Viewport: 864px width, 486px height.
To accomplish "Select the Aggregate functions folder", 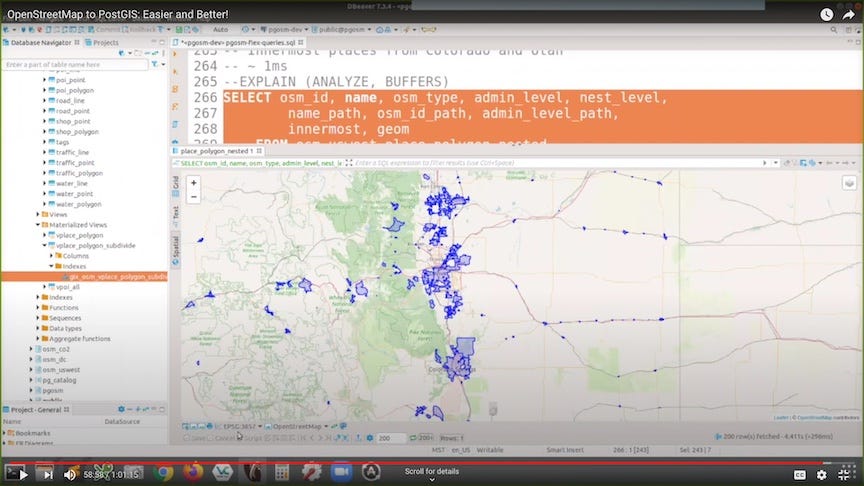I will point(80,339).
